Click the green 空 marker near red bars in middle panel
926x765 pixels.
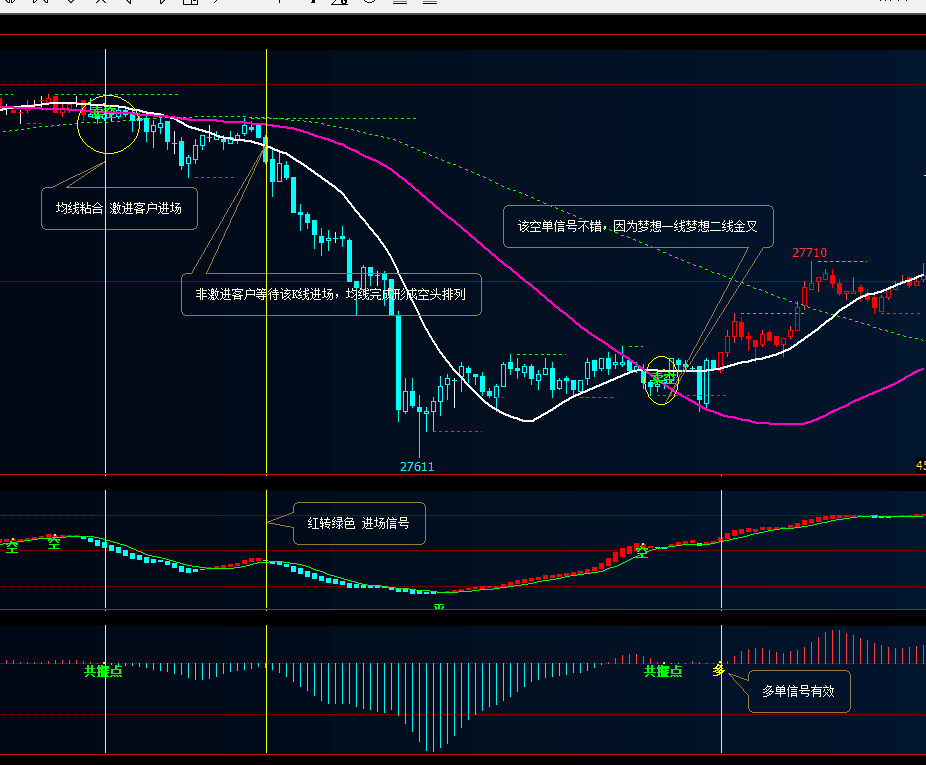coord(642,552)
